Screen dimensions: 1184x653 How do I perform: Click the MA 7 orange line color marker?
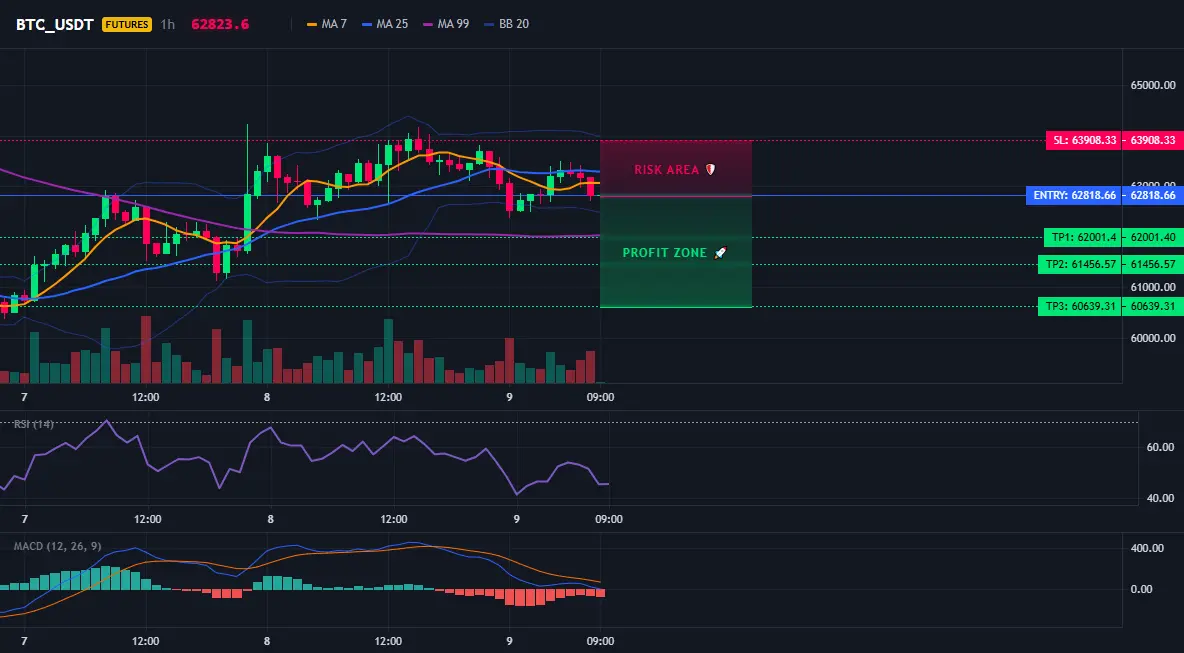point(312,24)
